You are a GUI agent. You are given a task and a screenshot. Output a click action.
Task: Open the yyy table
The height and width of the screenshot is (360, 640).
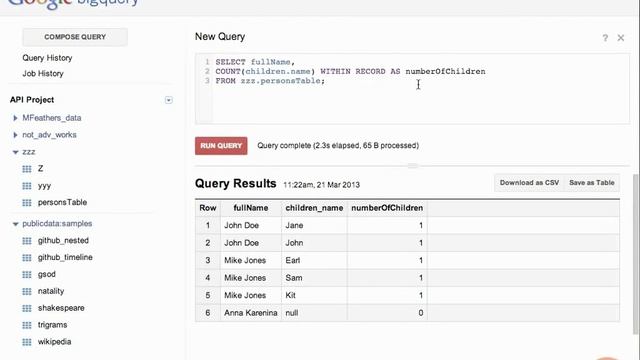[44, 186]
